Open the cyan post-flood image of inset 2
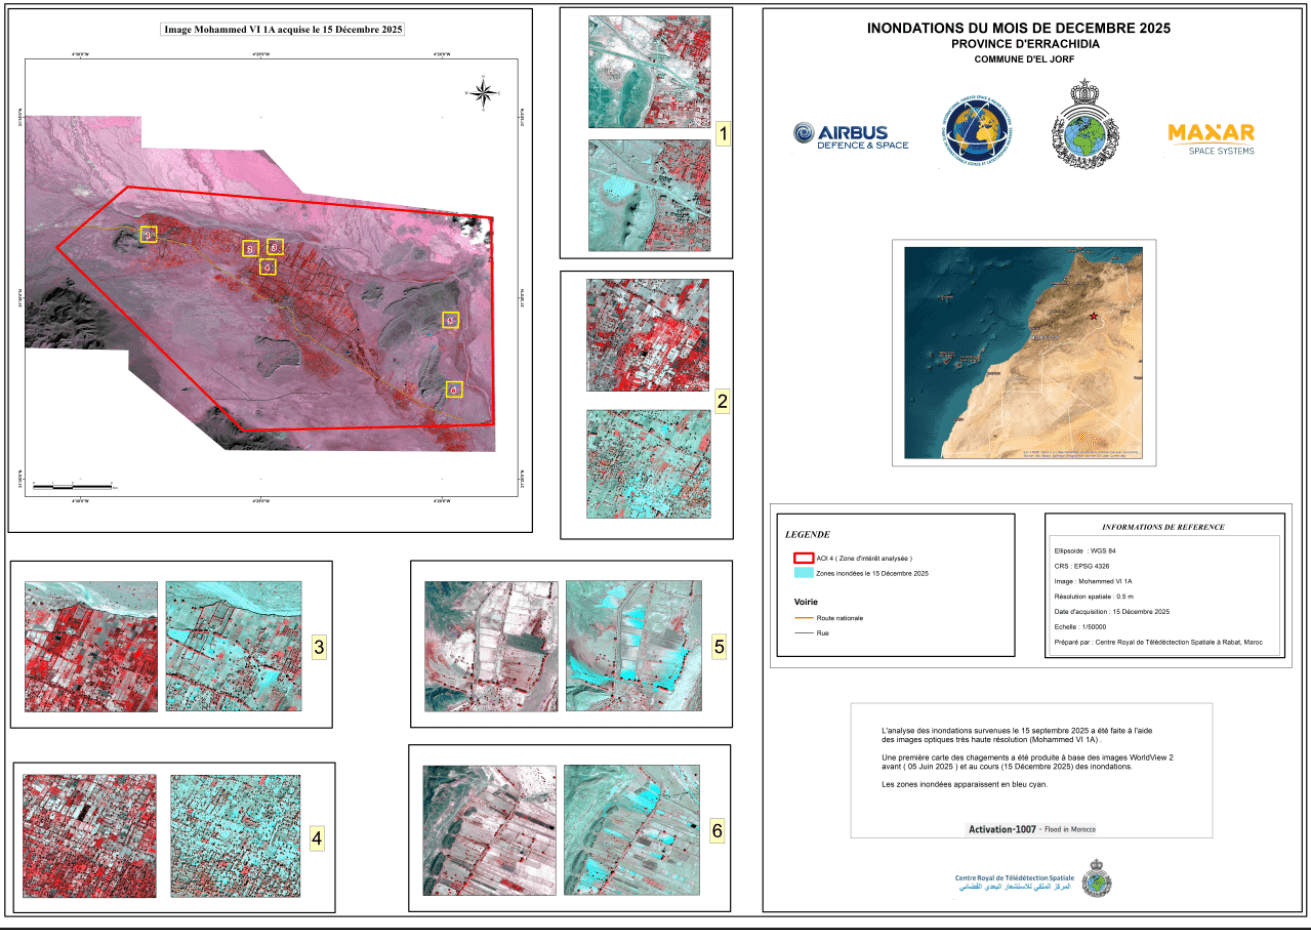1311x930 pixels. pos(649,464)
